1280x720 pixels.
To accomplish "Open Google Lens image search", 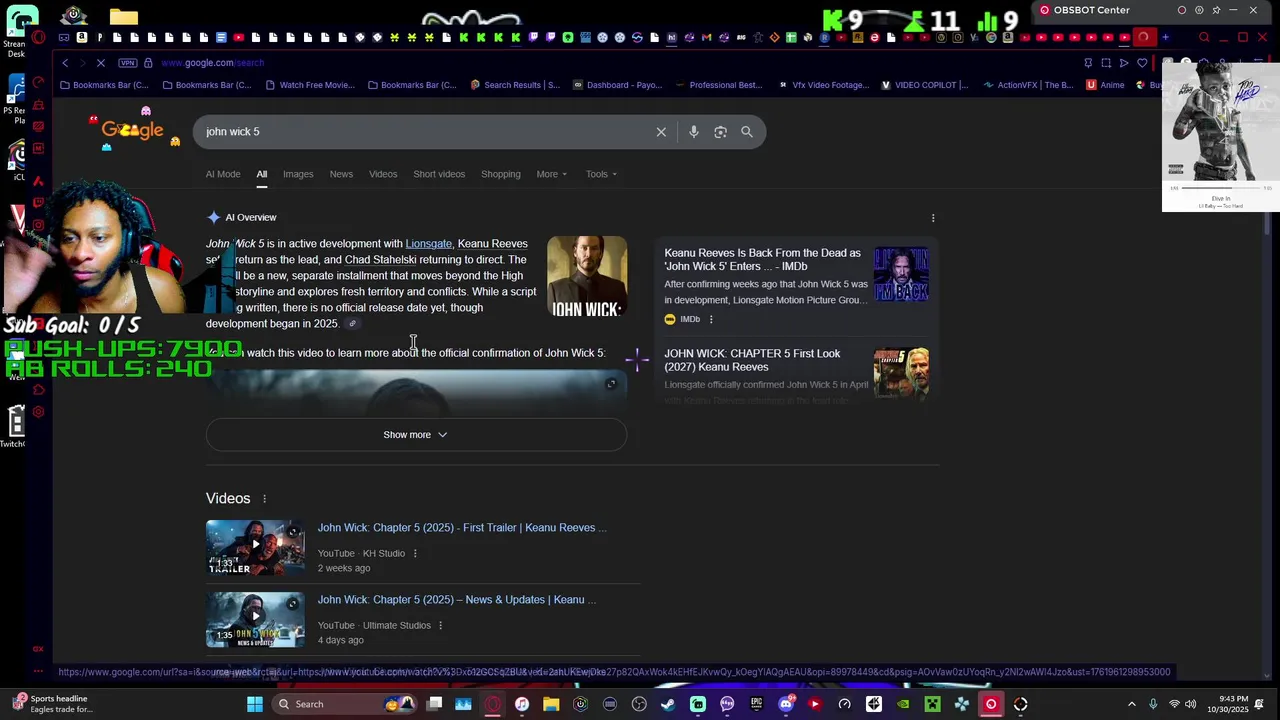I will [x=720, y=132].
